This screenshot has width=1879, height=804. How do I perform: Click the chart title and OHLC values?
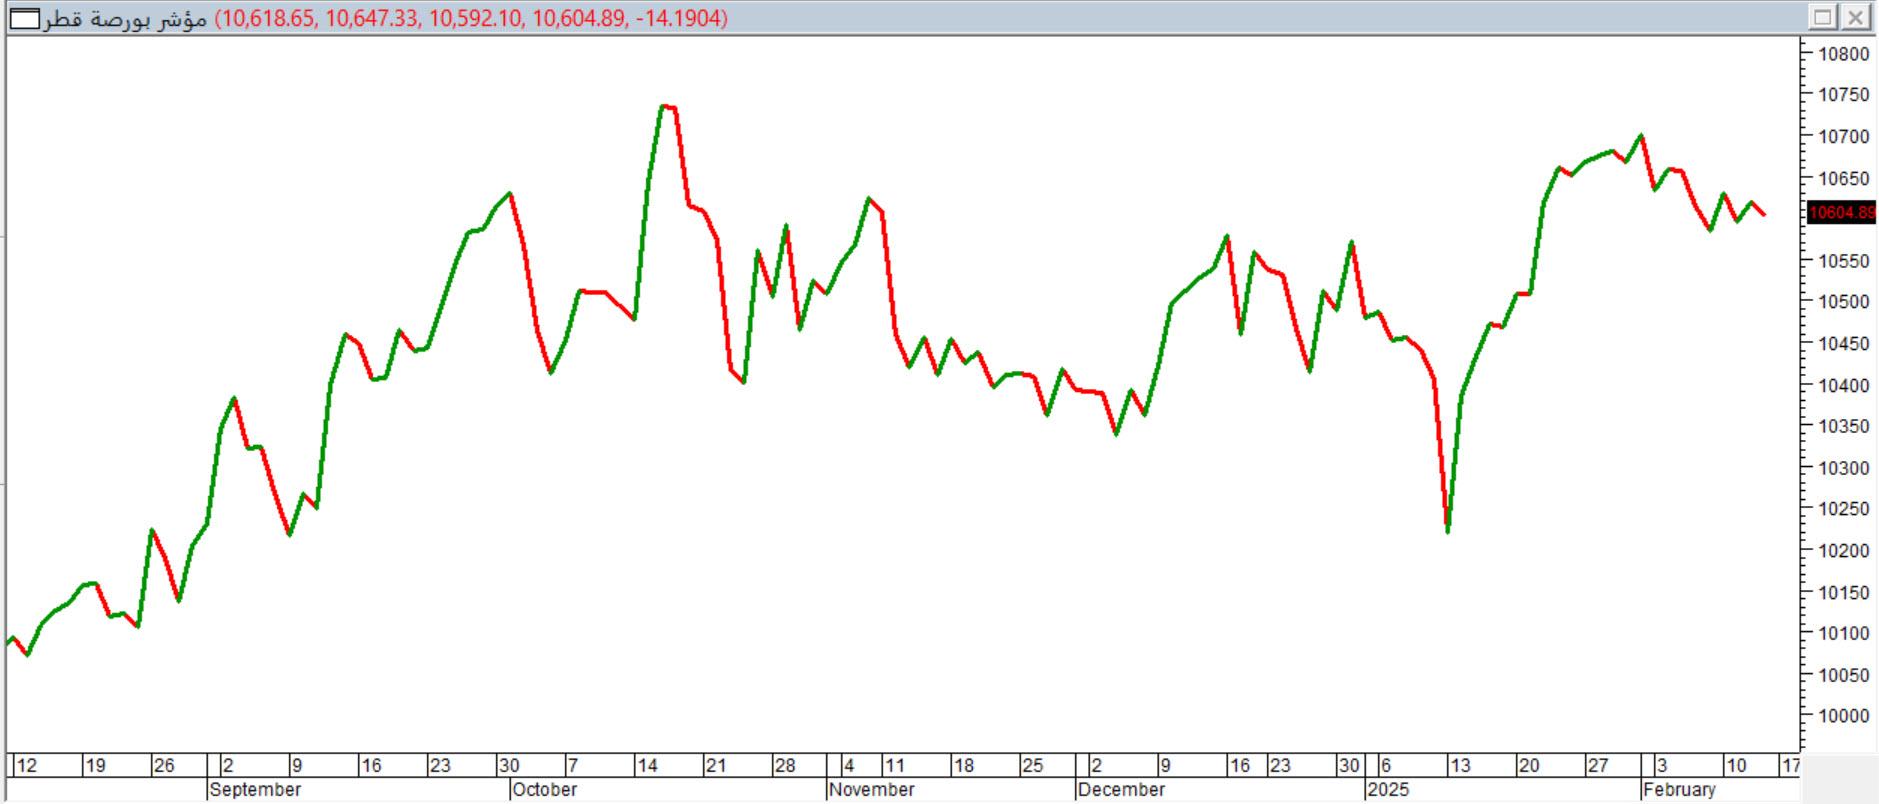tap(387, 18)
